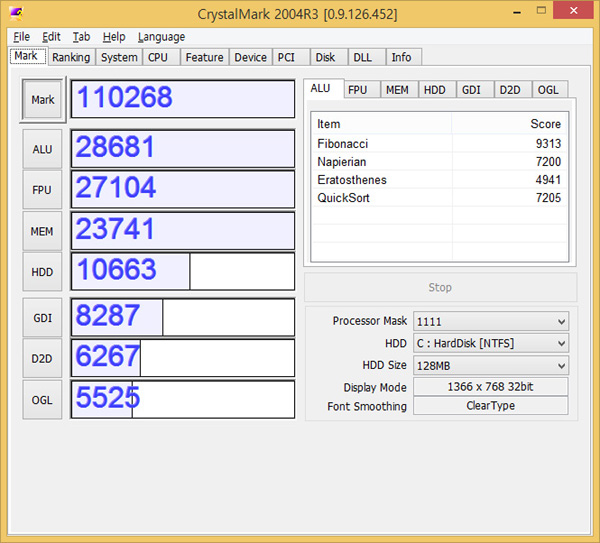The image size is (600, 543).
Task: Click the OGL score bar 5525
Action: pos(183,399)
